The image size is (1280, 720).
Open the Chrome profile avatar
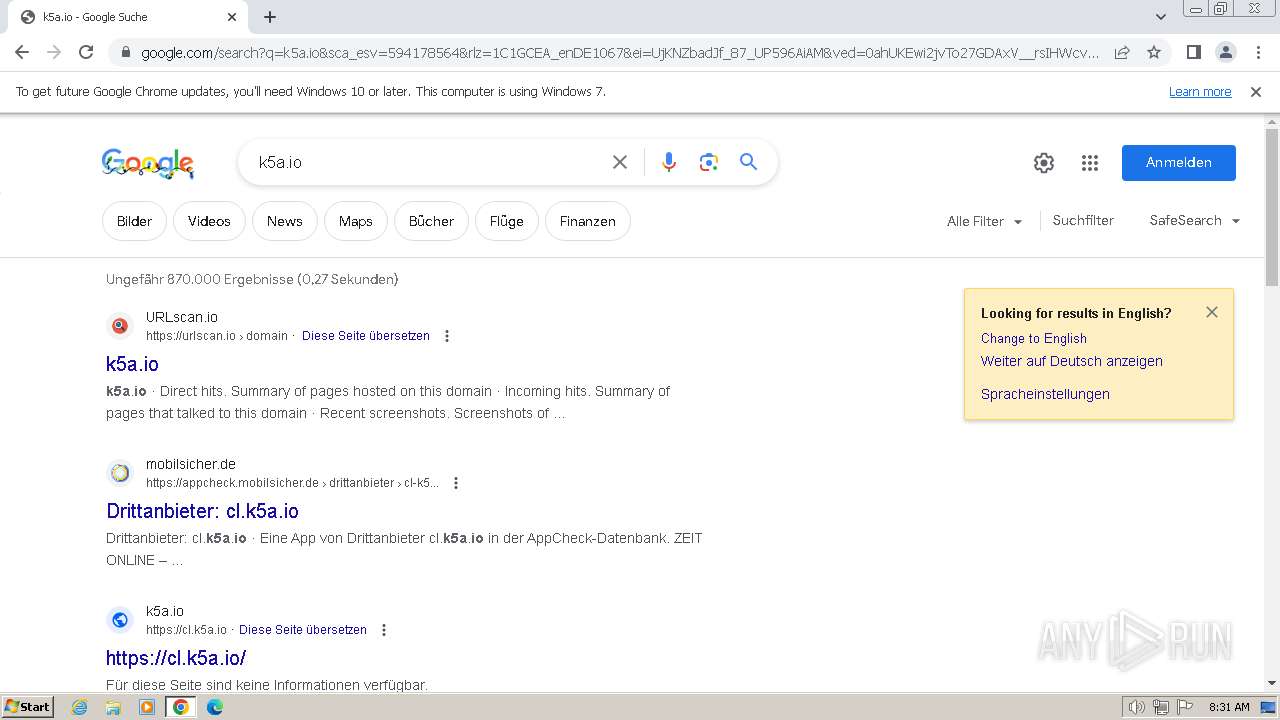pos(1225,52)
